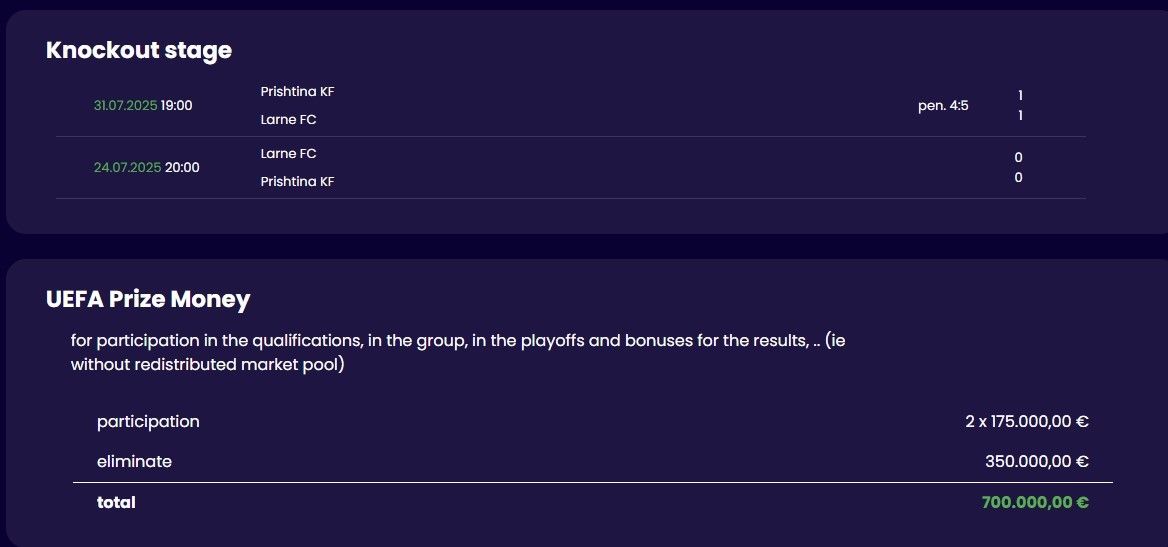Select the eliminate row label
This screenshot has width=1168, height=547.
coord(134,461)
